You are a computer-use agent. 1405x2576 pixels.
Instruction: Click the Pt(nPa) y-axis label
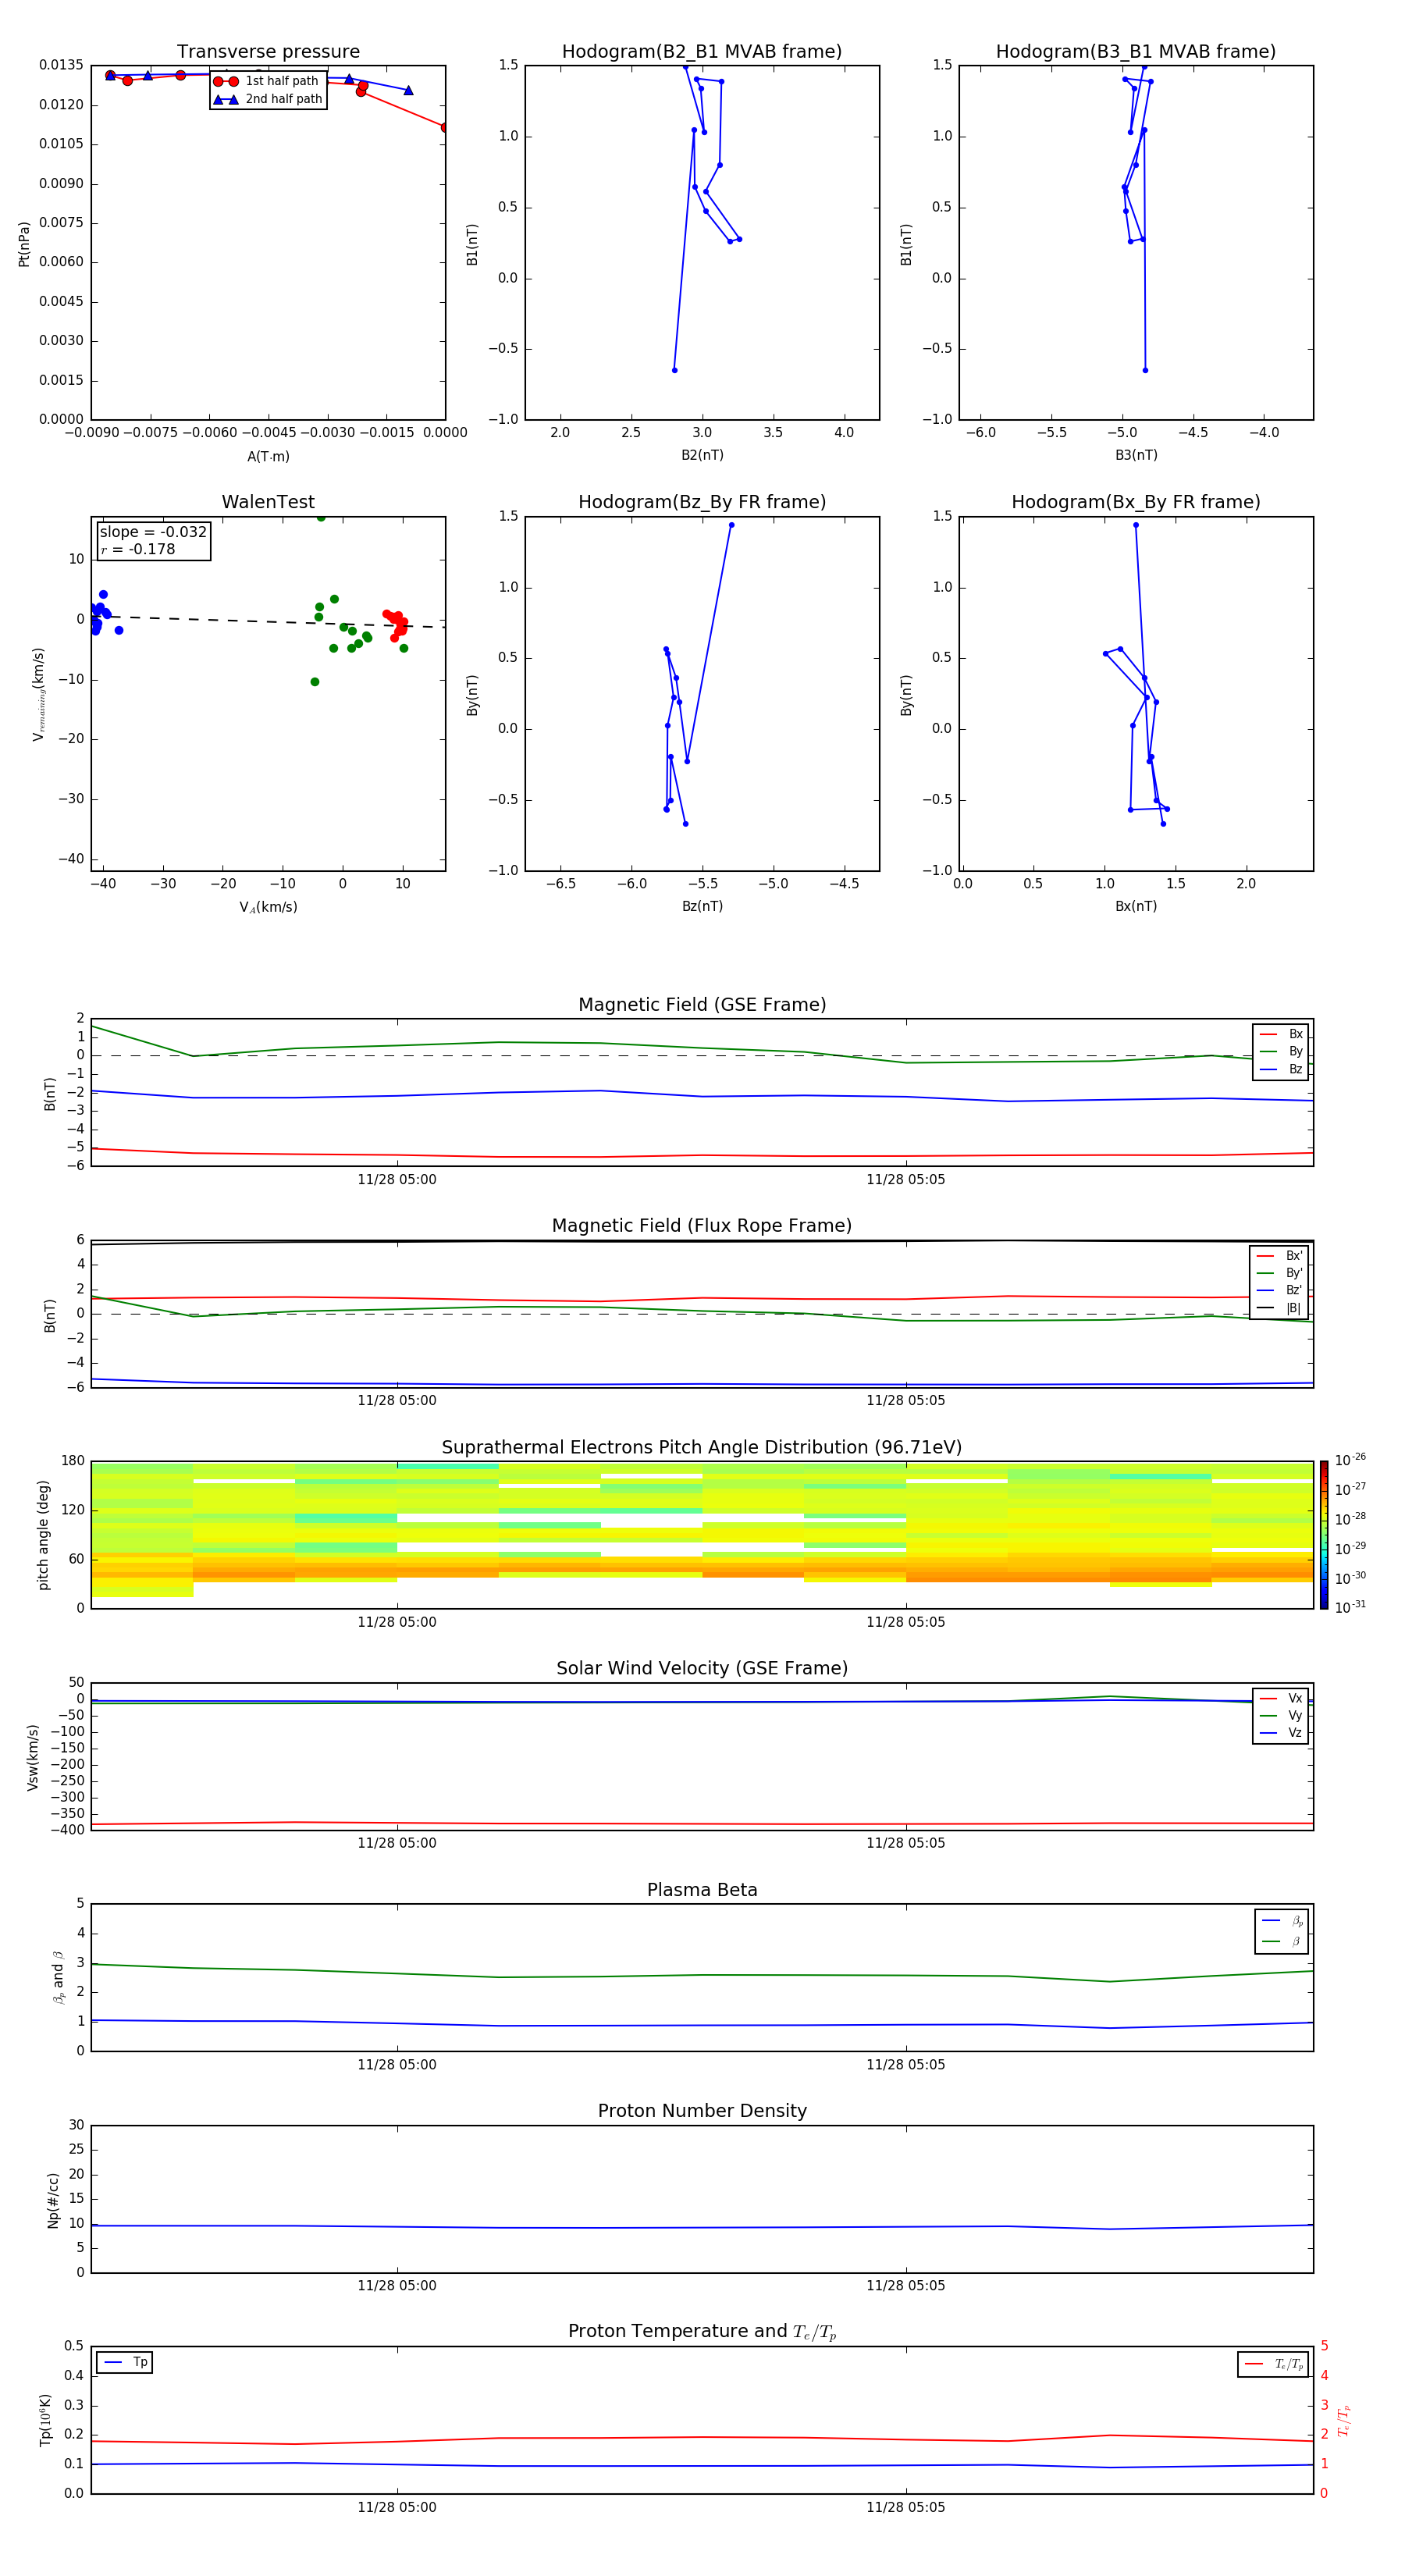click(x=24, y=244)
